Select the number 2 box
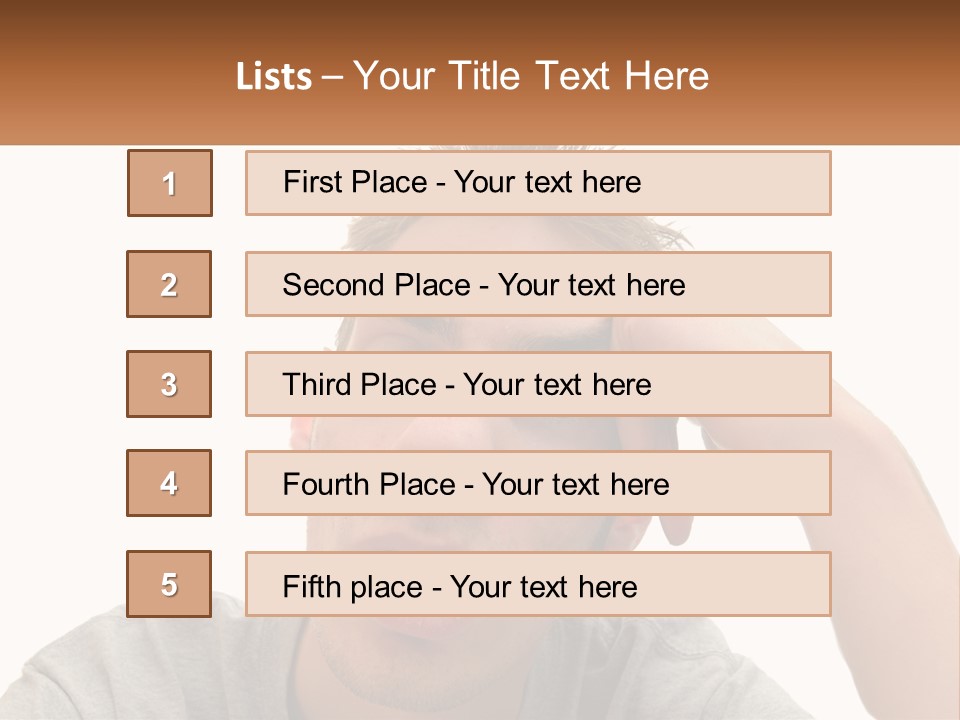The height and width of the screenshot is (720, 960). [x=169, y=284]
